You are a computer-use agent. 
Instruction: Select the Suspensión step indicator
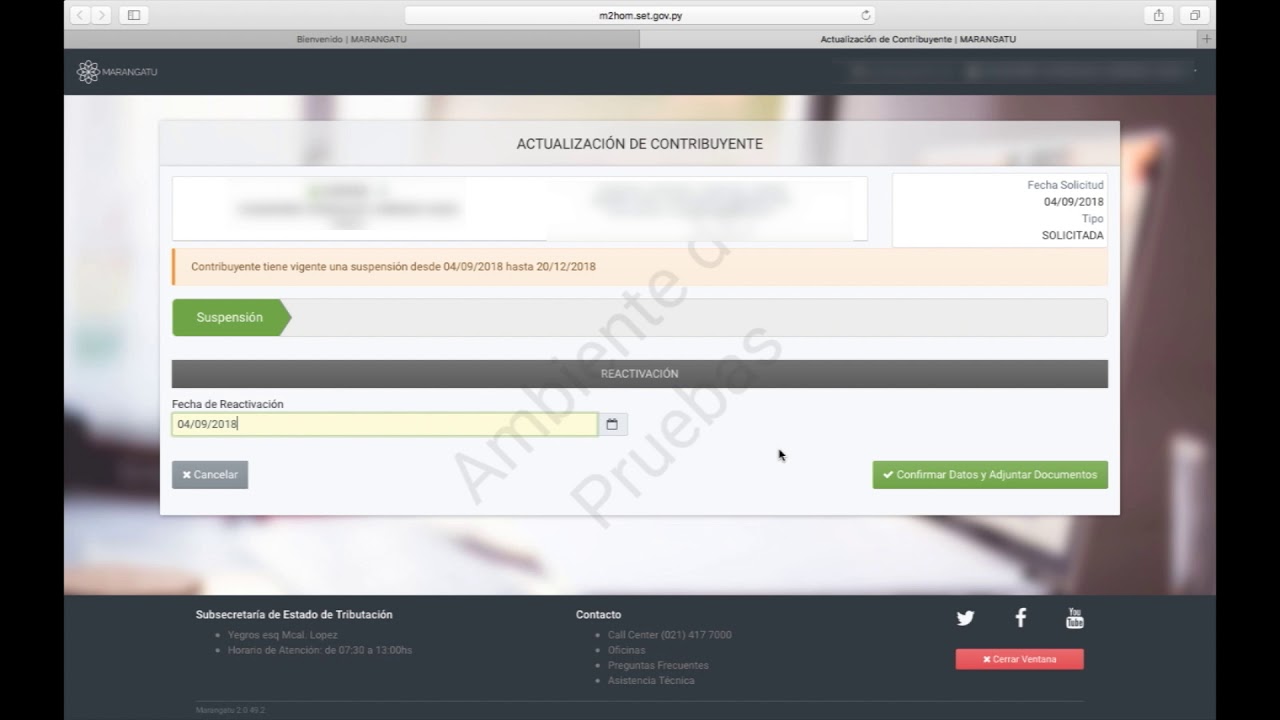pos(230,317)
